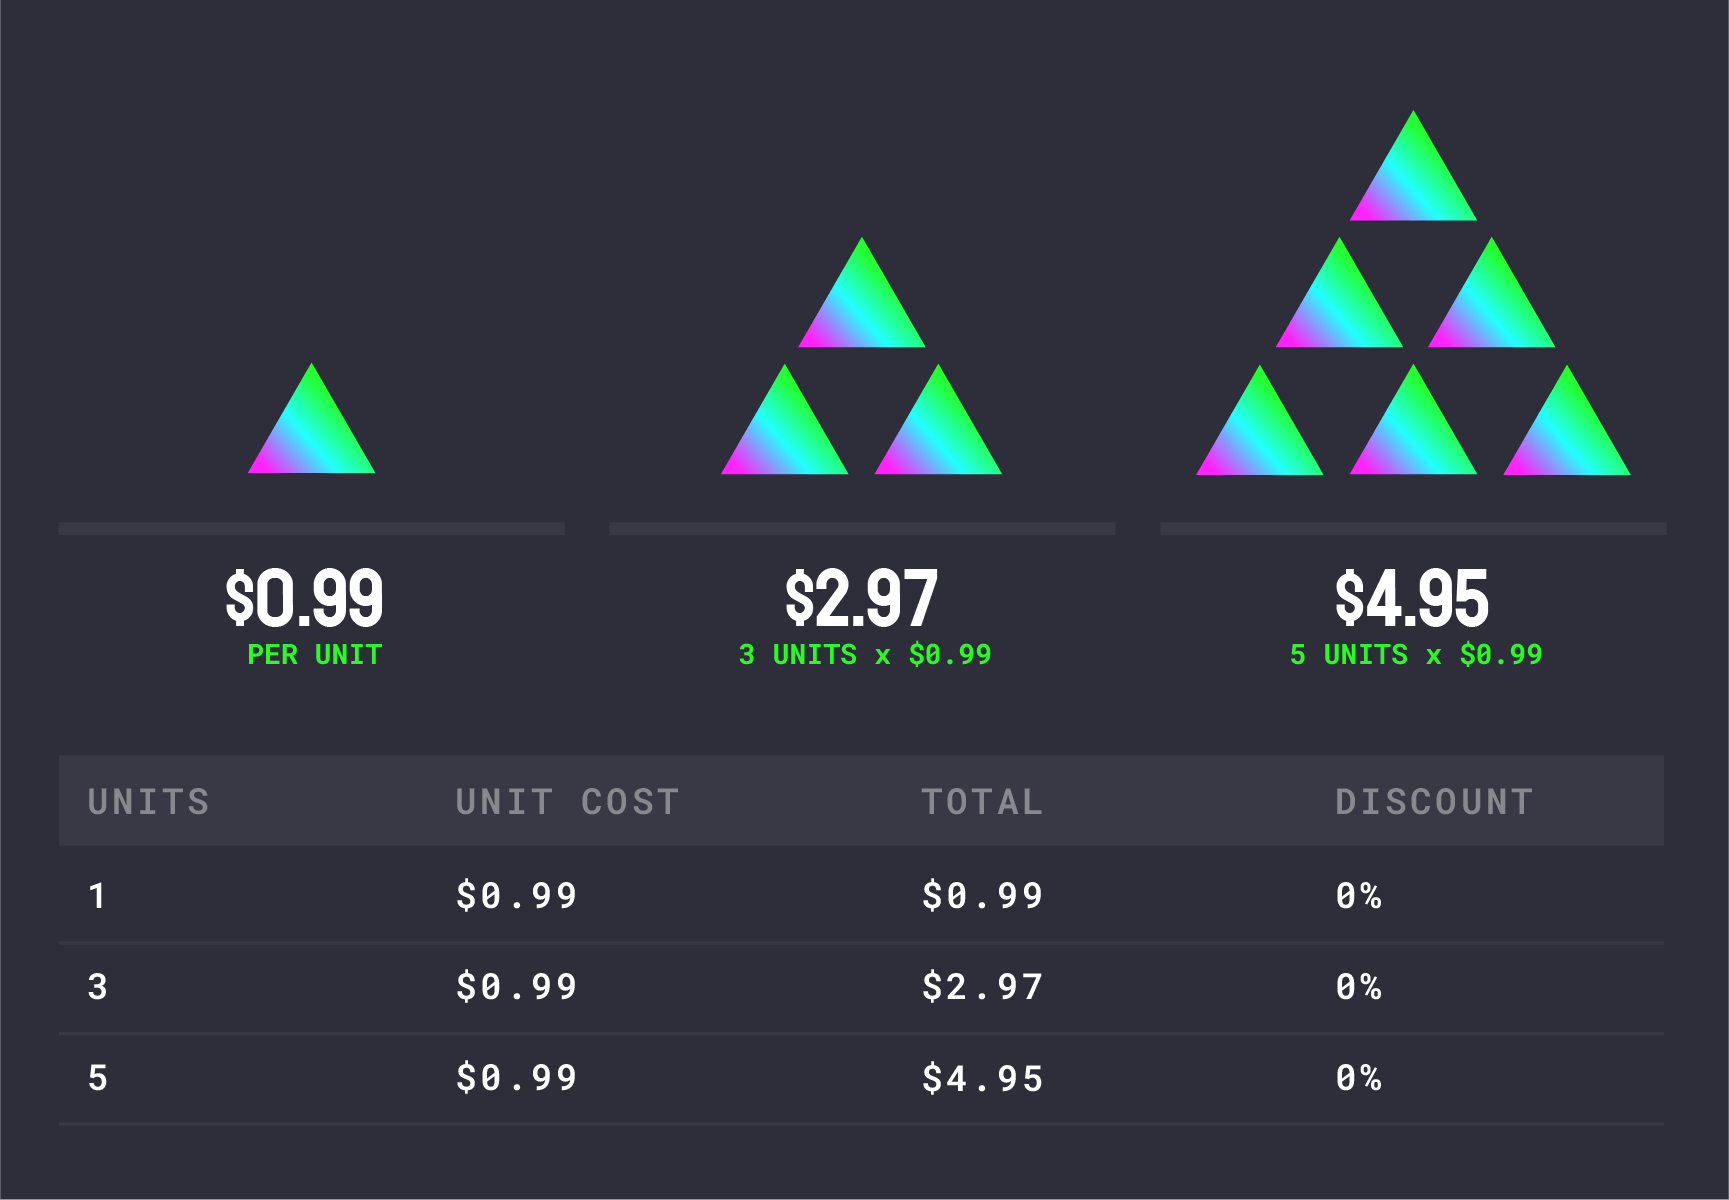
Task: Click the large $4.95 price heading
Action: (x=1412, y=598)
